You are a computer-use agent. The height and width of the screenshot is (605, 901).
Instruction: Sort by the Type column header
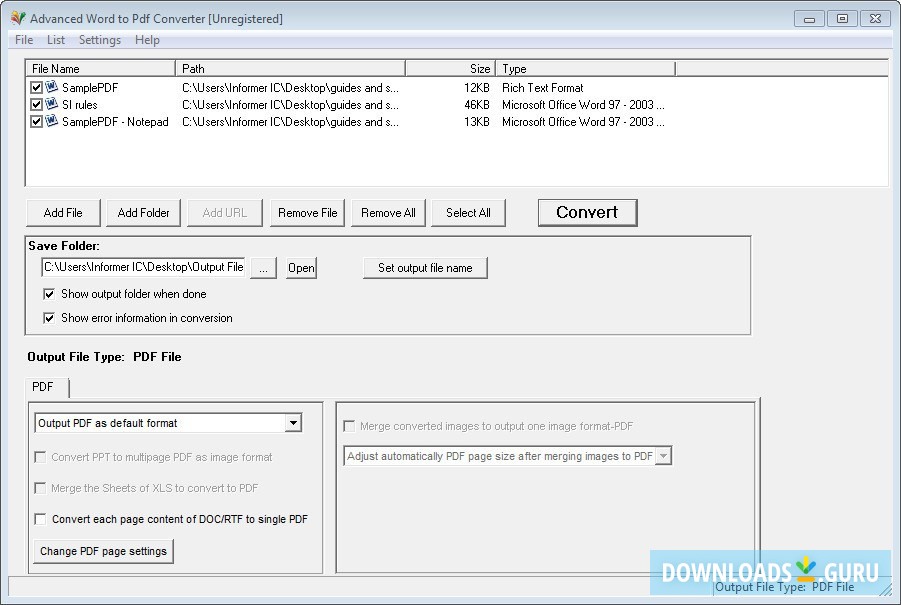tap(586, 69)
